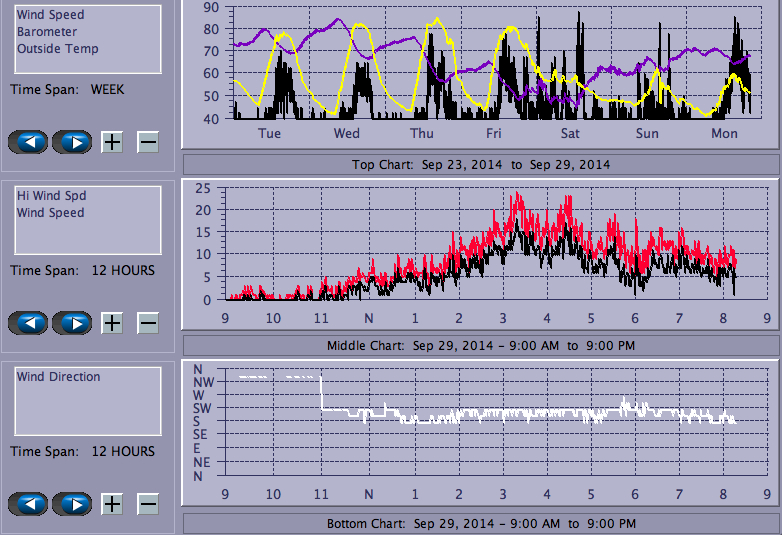Select Outside Temp in the top chart list
The height and width of the screenshot is (535, 782).
point(57,49)
